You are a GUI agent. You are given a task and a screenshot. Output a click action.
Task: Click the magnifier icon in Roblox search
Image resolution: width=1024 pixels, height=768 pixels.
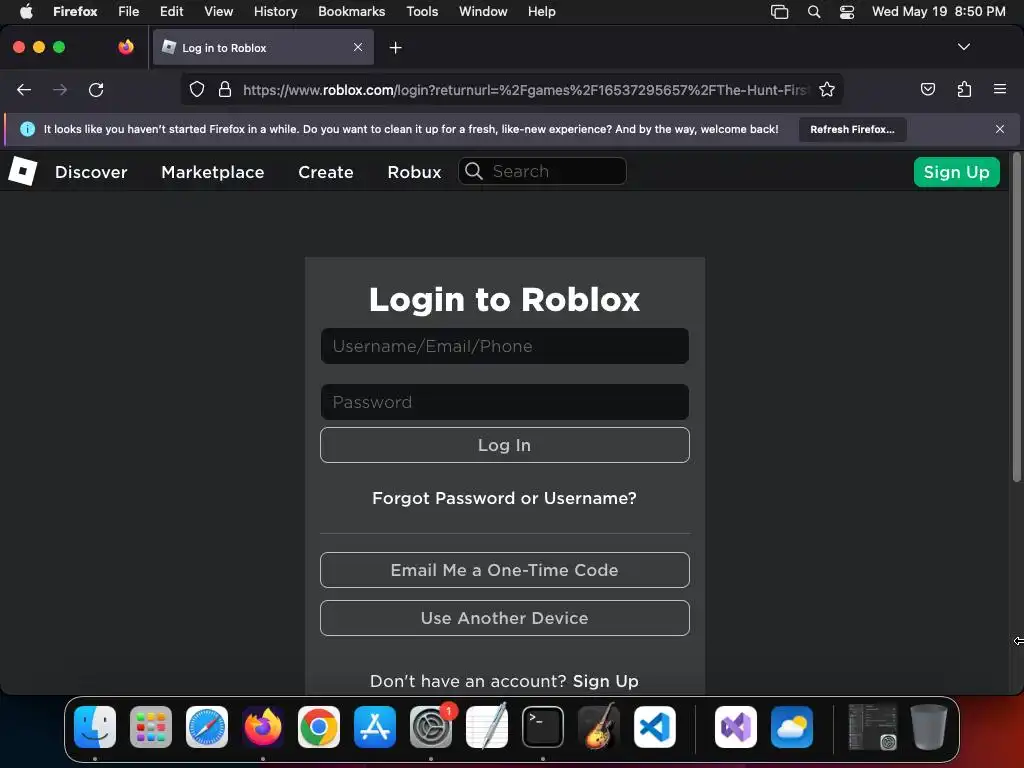click(474, 171)
